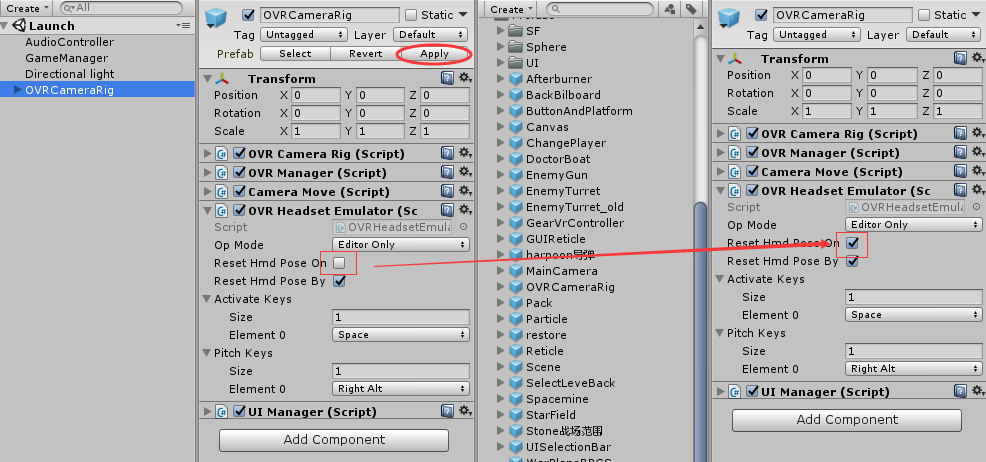
Task: Click the hierarchy search field
Action: click(x=121, y=8)
